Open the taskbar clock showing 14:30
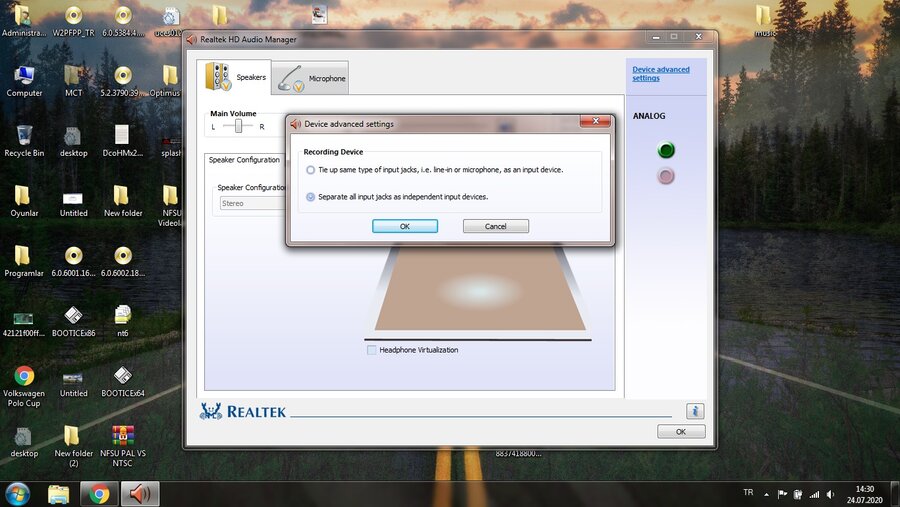Viewport: 900px width, 507px height. click(x=864, y=494)
